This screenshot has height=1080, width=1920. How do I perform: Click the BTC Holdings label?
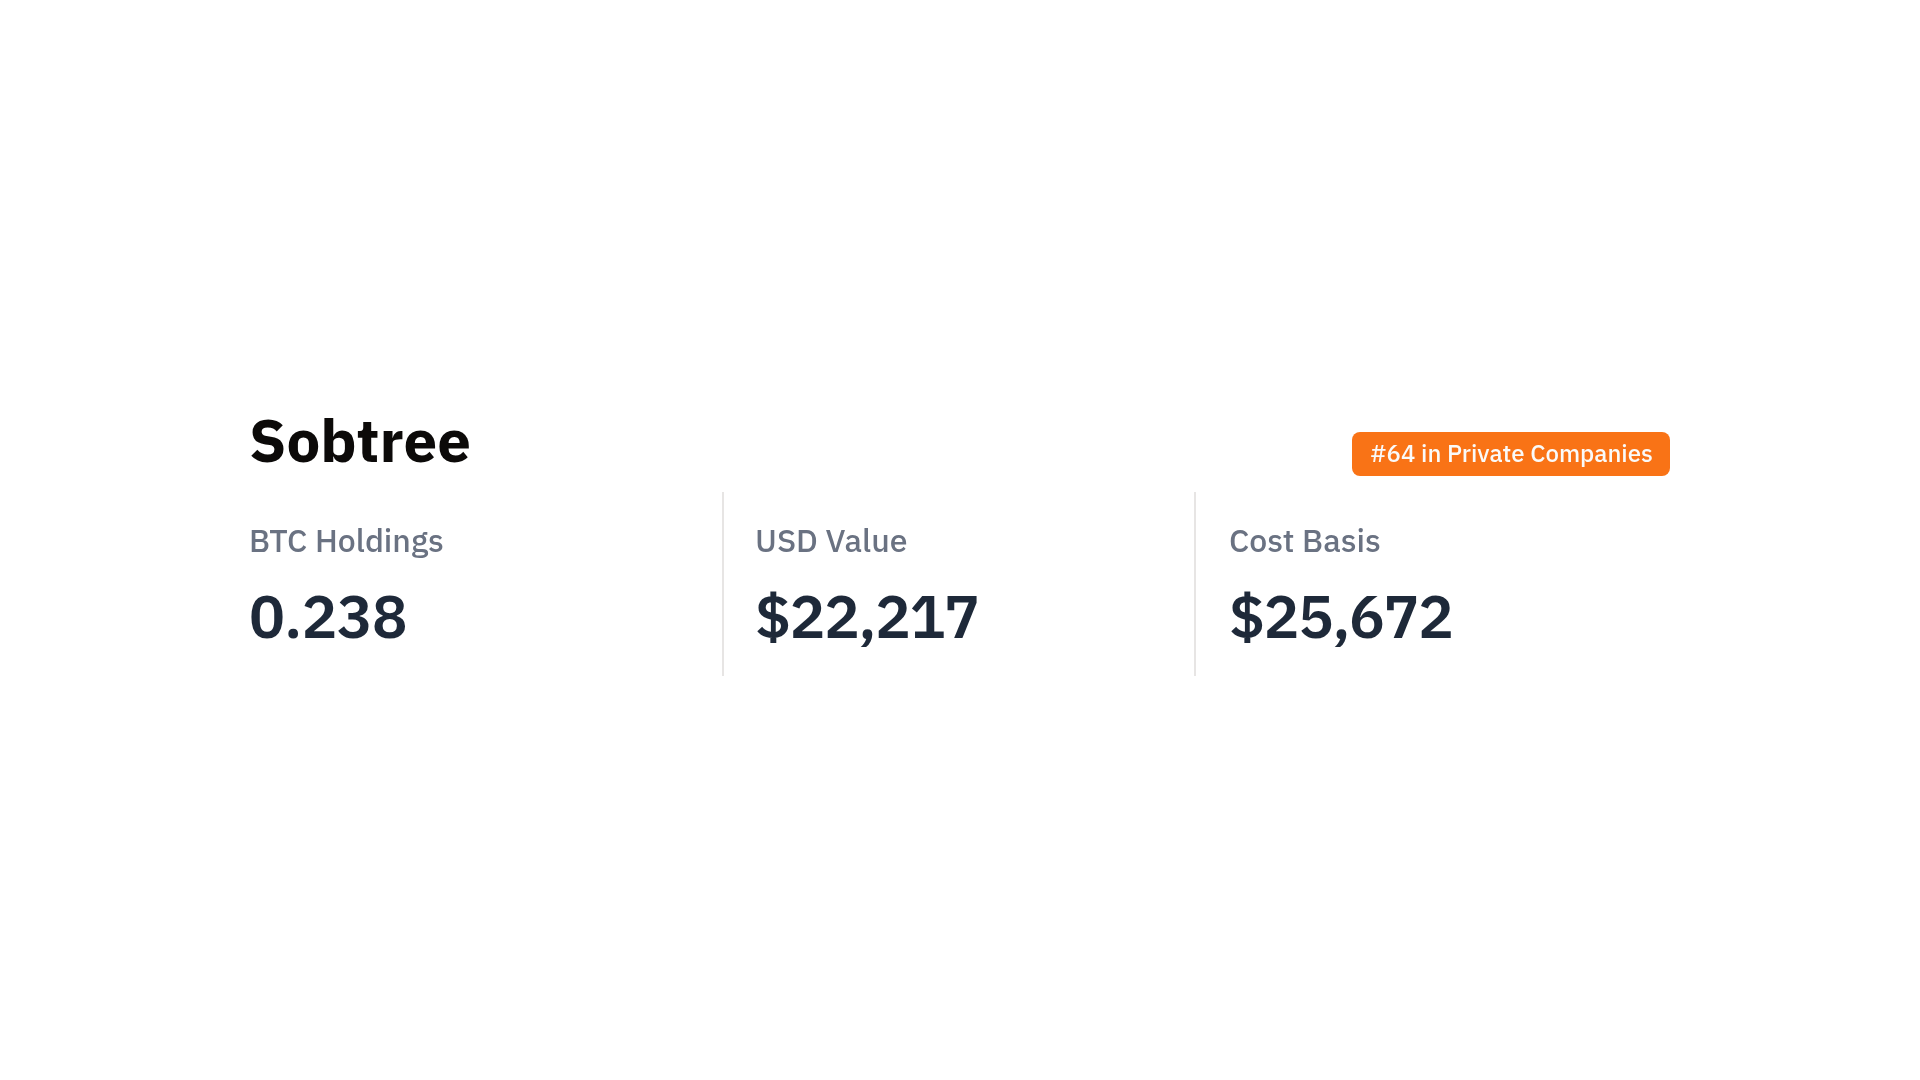(346, 541)
